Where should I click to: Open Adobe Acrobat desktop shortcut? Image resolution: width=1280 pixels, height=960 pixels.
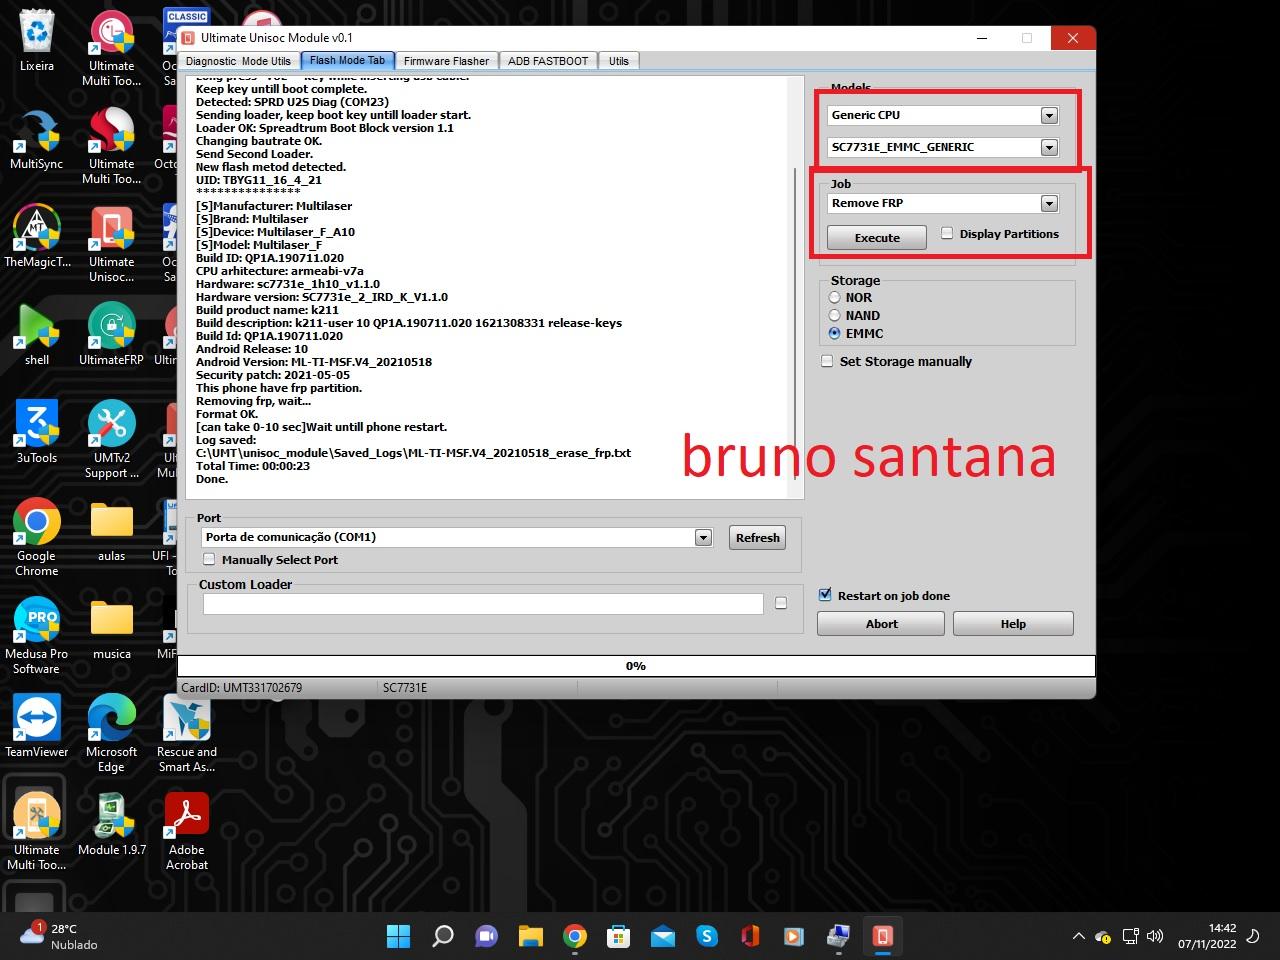(x=187, y=831)
